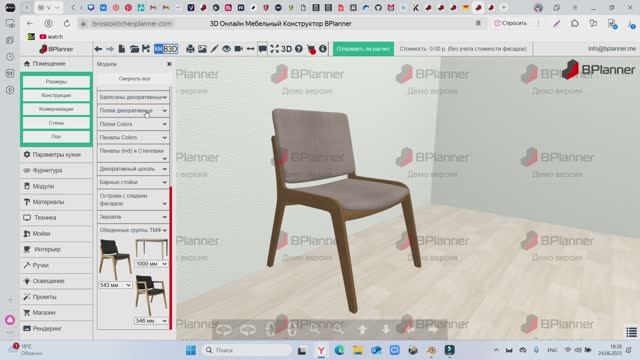Expand Декоративный цоколь category
This screenshot has width=640, height=360.
(133, 169)
